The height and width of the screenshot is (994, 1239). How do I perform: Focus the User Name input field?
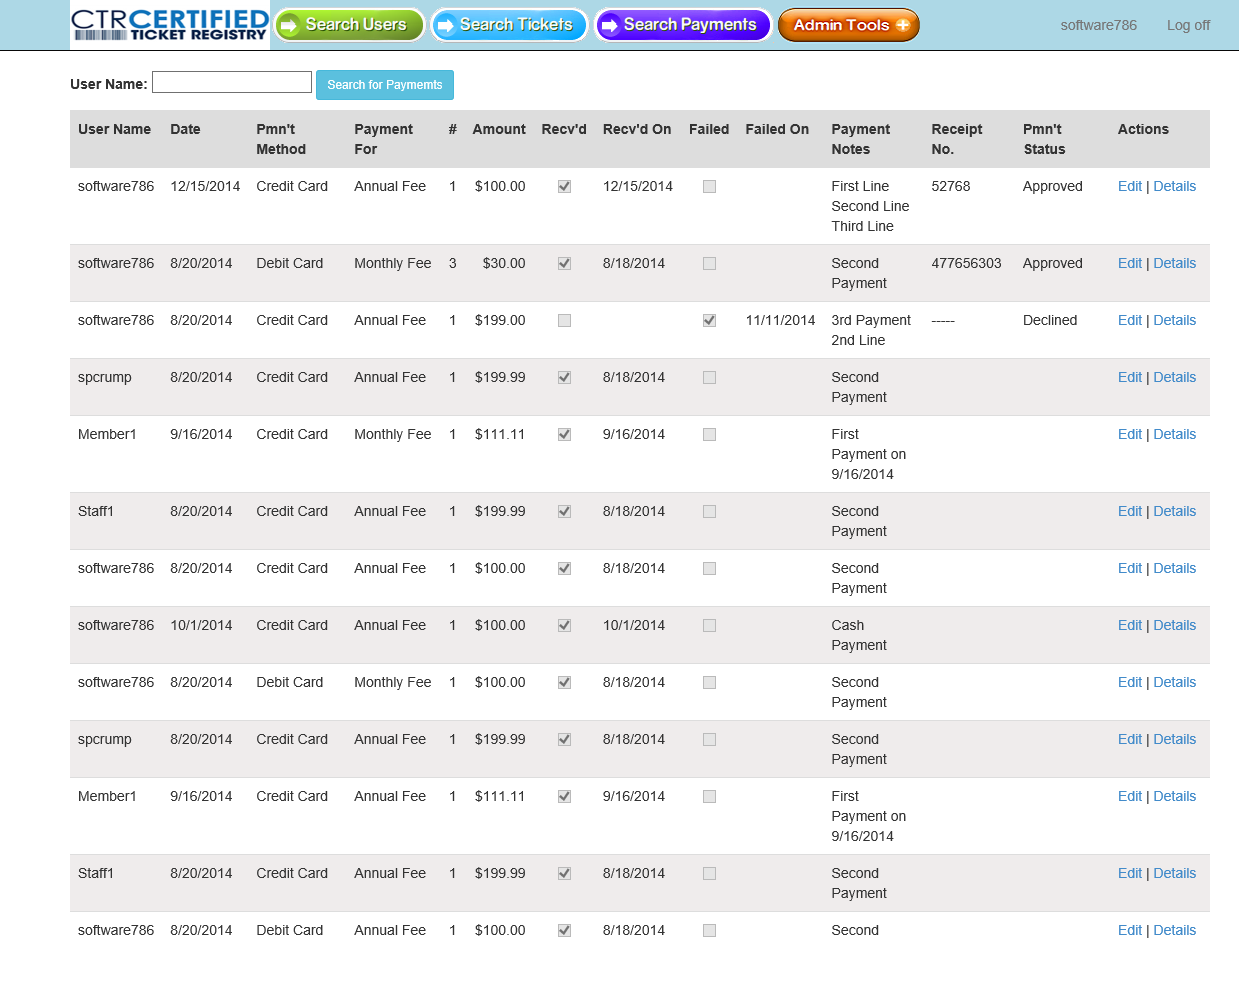pos(232,82)
